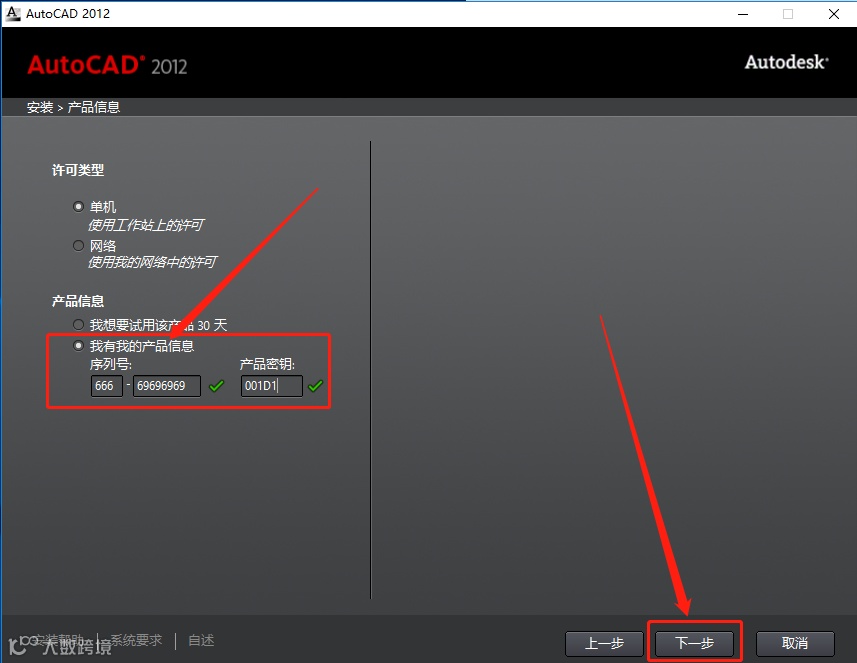Click the 取消 cancel button
Image resolution: width=857 pixels, height=663 pixels.
(795, 643)
